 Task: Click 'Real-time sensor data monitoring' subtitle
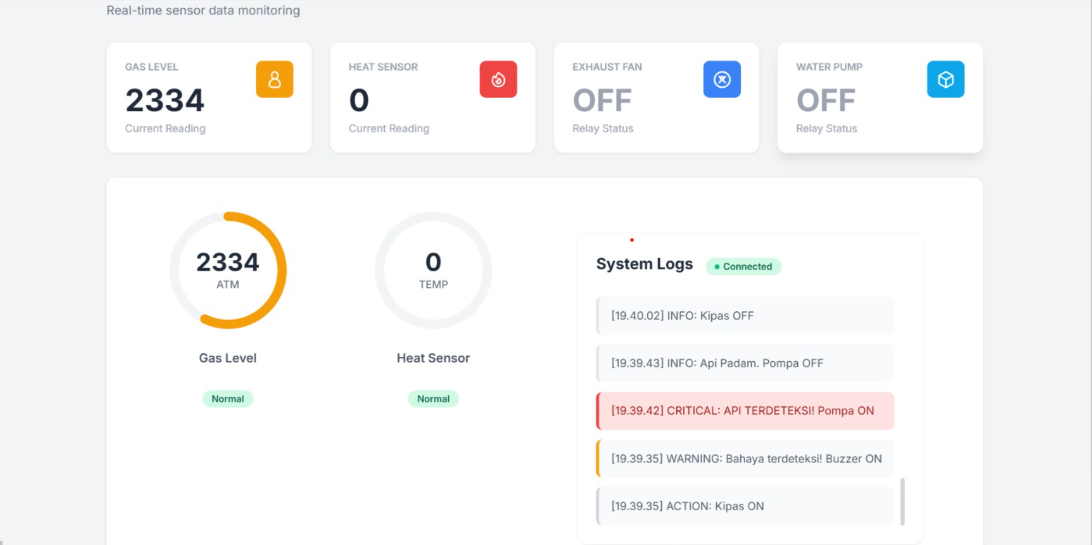click(x=203, y=11)
